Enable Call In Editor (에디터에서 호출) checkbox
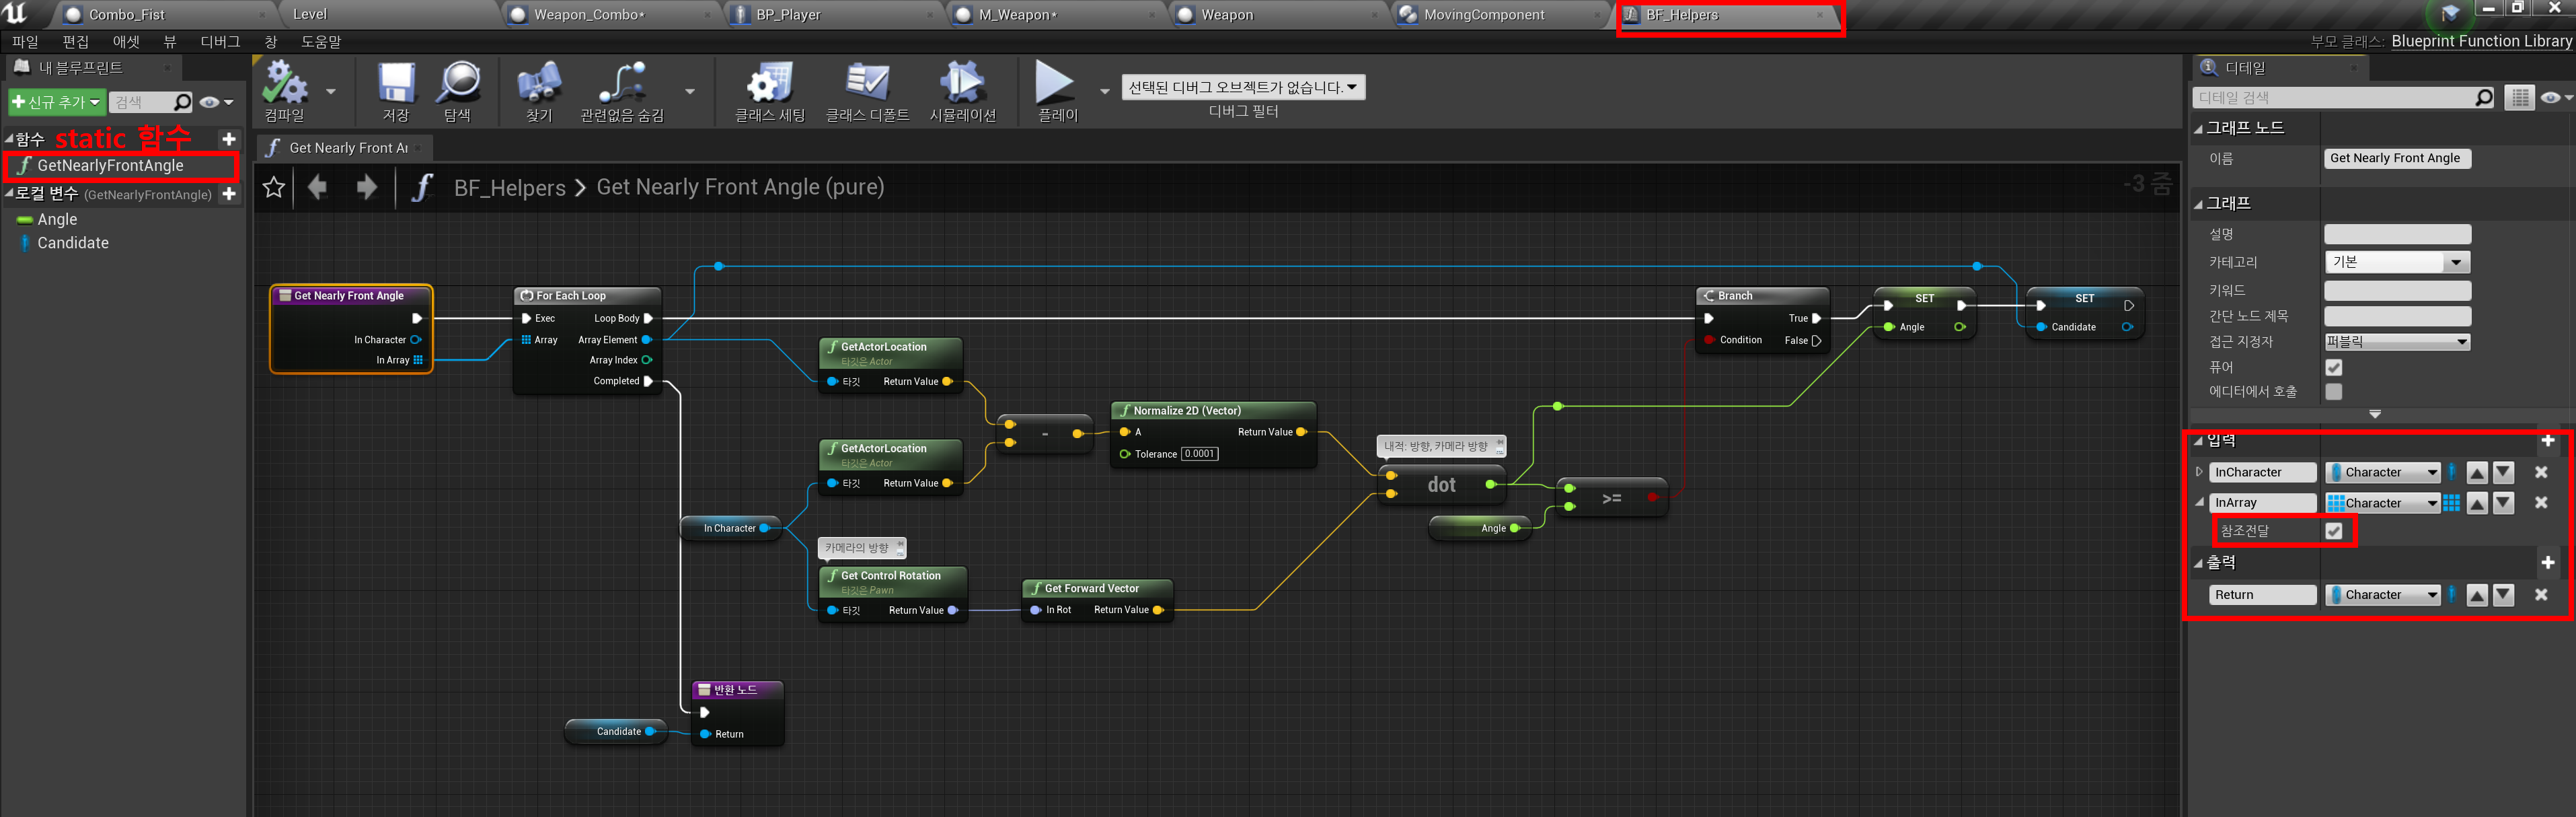 2333,392
